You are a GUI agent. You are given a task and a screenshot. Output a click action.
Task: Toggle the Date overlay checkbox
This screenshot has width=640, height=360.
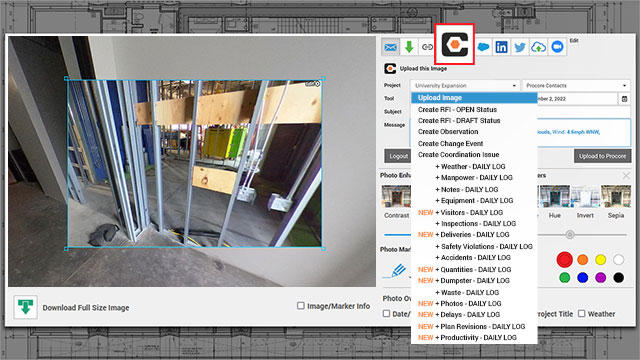[x=386, y=313]
